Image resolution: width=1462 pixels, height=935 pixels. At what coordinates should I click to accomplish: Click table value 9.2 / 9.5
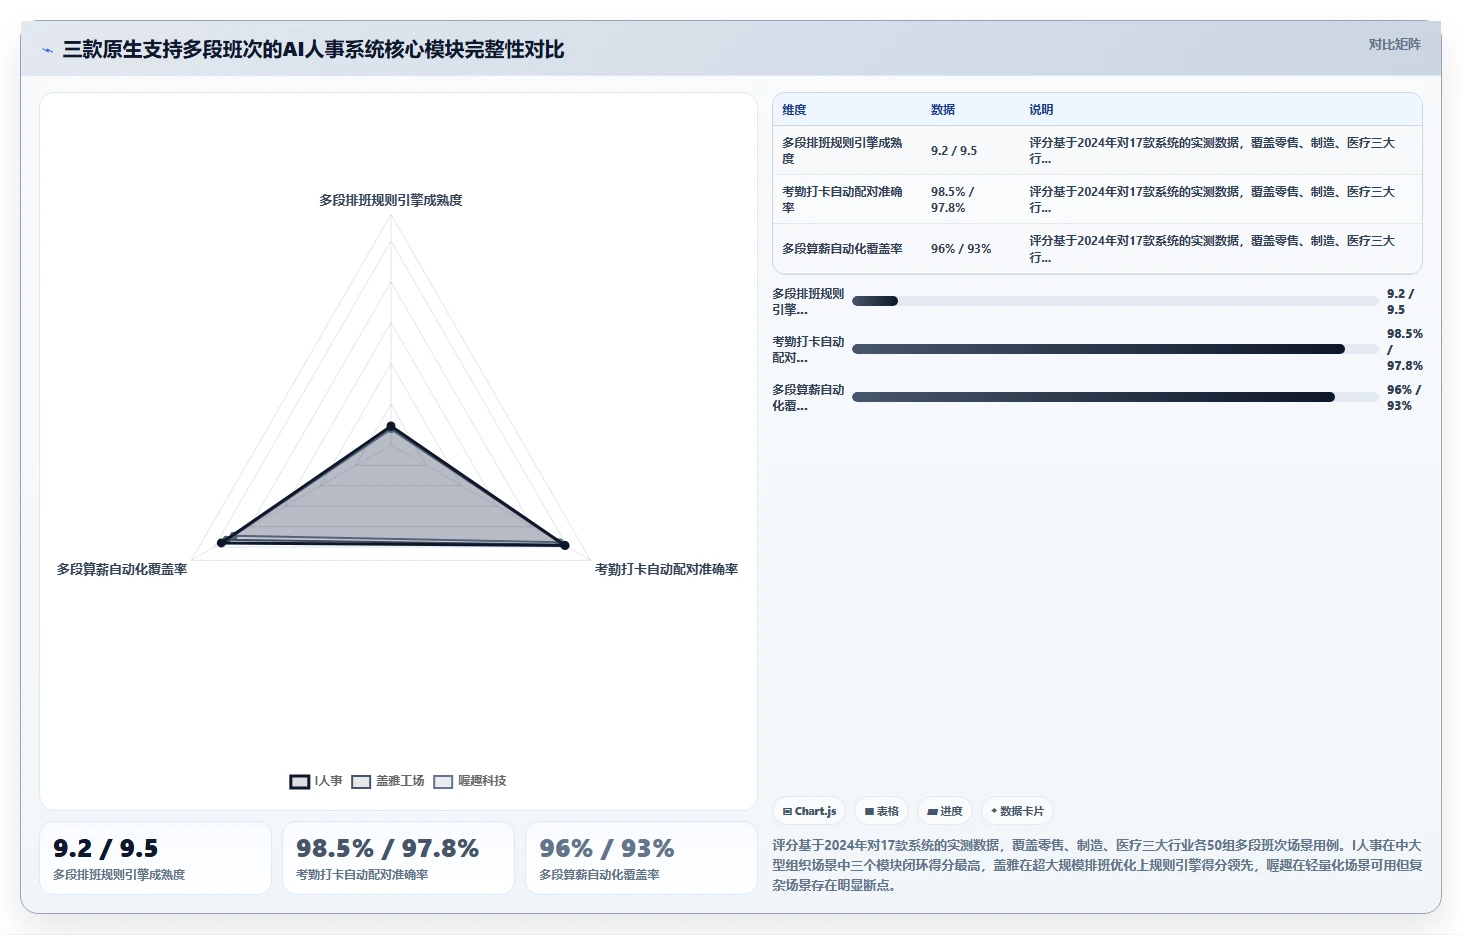[954, 151]
